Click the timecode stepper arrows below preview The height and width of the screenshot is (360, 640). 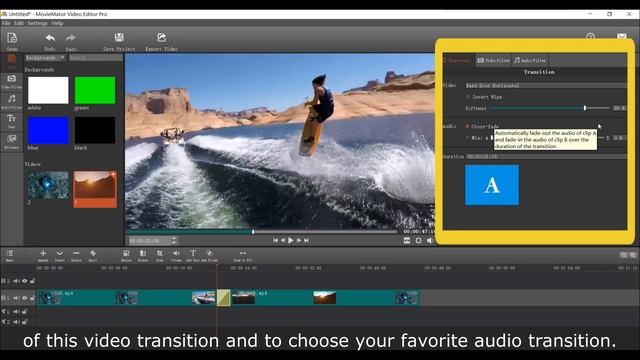pyautogui.click(x=174, y=240)
